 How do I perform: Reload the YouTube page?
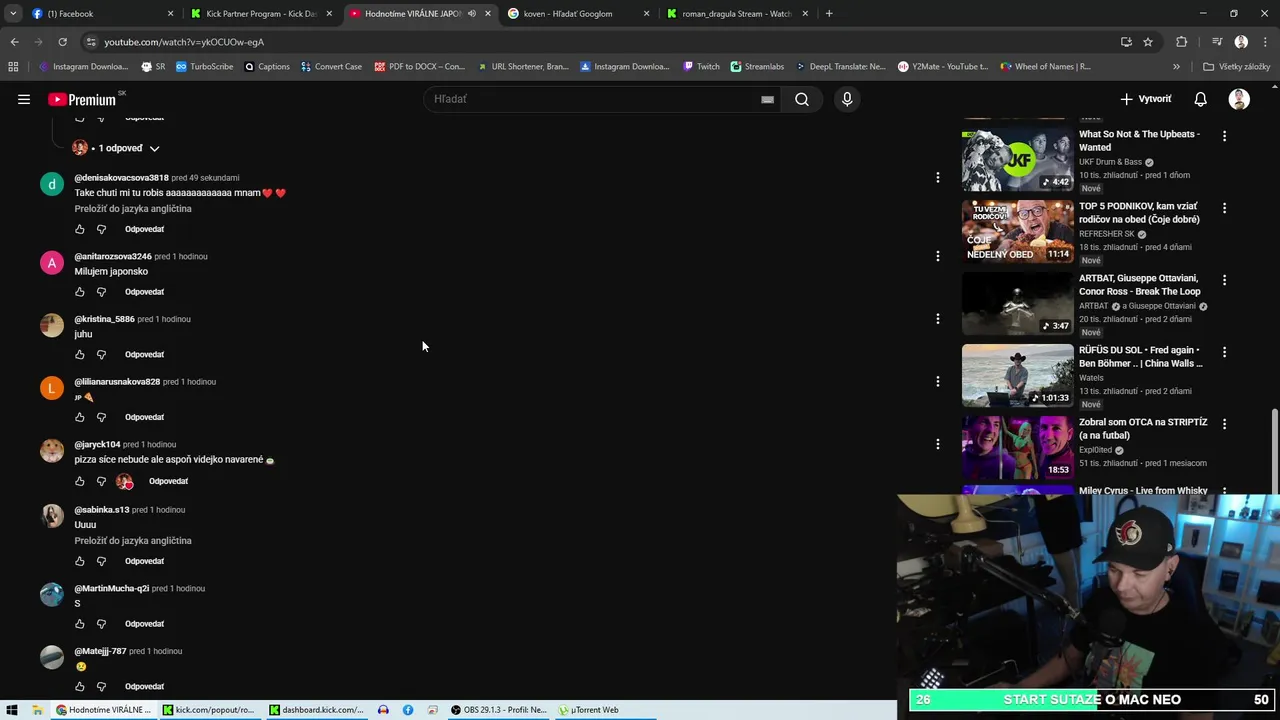(62, 42)
